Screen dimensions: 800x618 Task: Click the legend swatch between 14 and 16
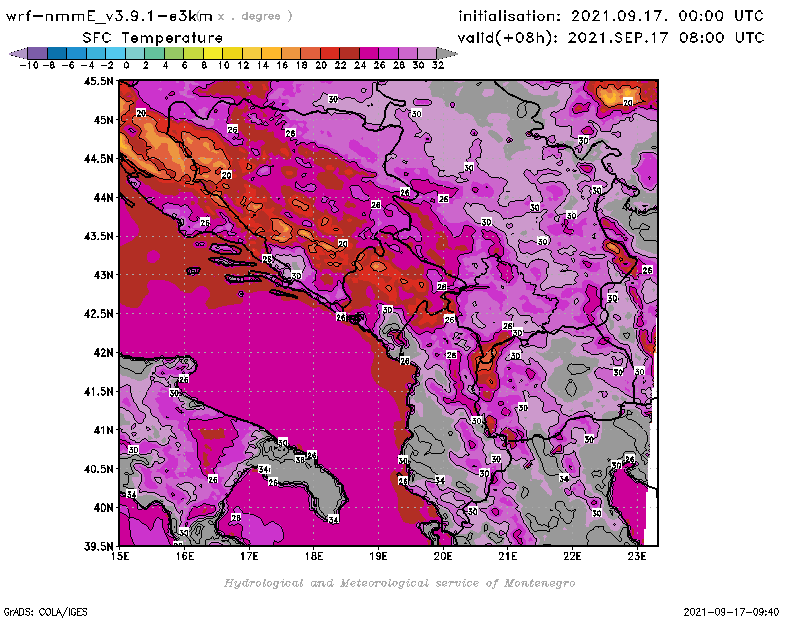[271, 53]
